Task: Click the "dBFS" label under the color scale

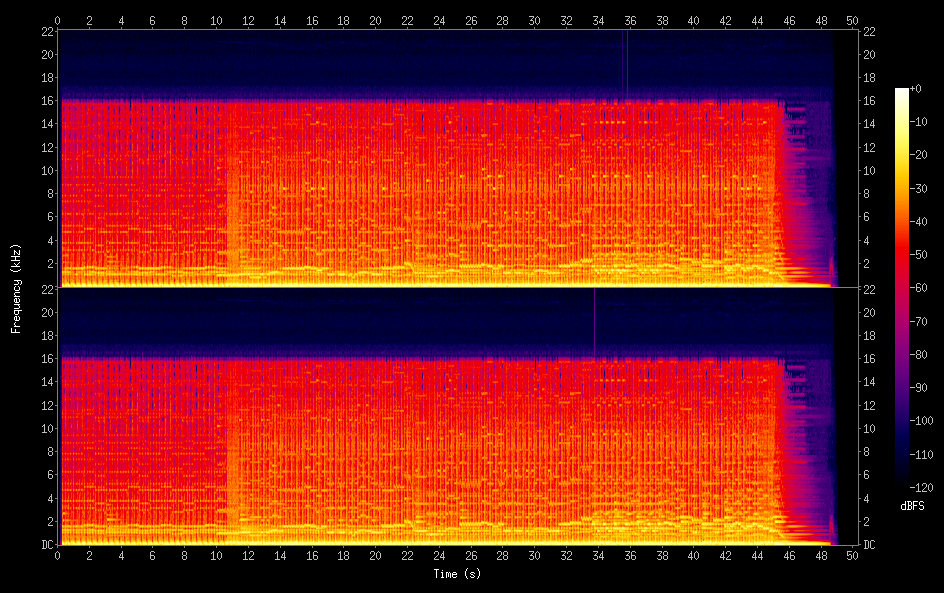Action: click(911, 507)
